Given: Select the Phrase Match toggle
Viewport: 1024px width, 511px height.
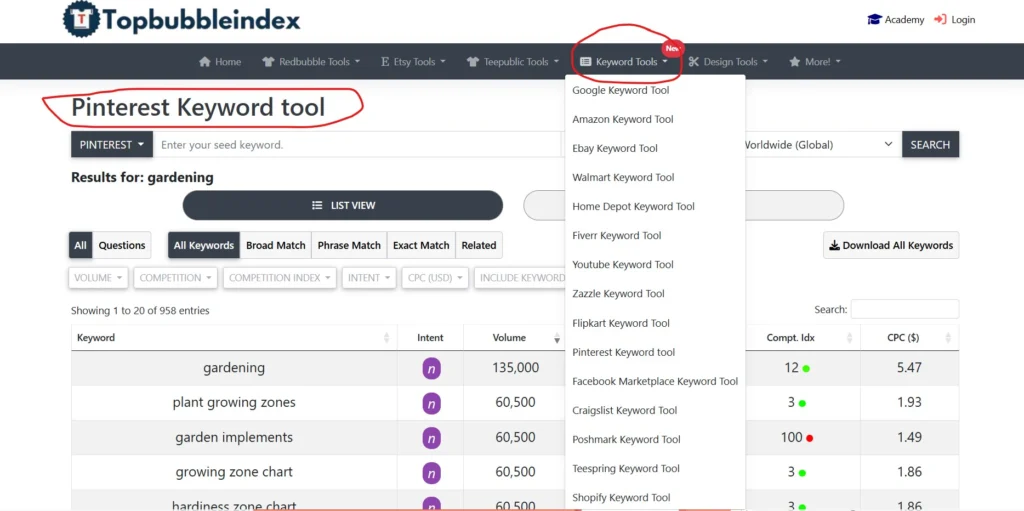Looking at the screenshot, I should tap(349, 245).
